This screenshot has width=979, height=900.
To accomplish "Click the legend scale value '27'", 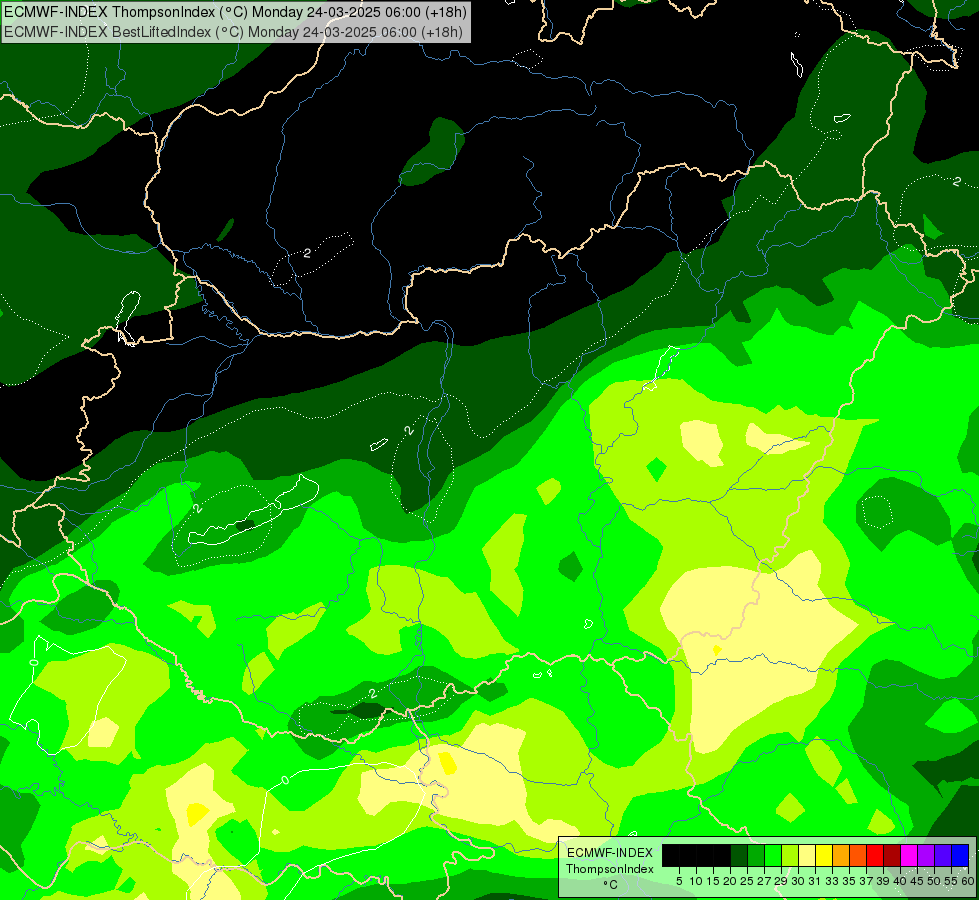I will (x=764, y=881).
